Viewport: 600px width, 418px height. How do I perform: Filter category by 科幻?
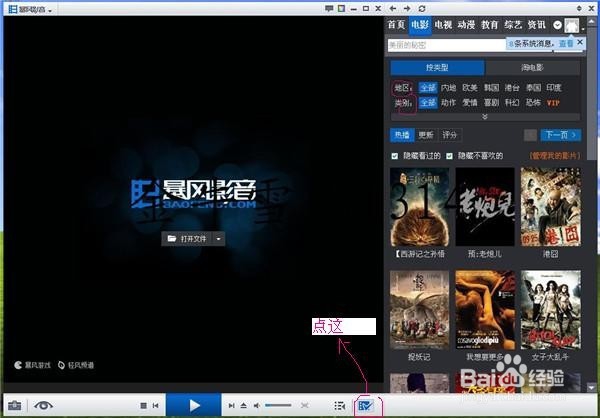[512, 103]
